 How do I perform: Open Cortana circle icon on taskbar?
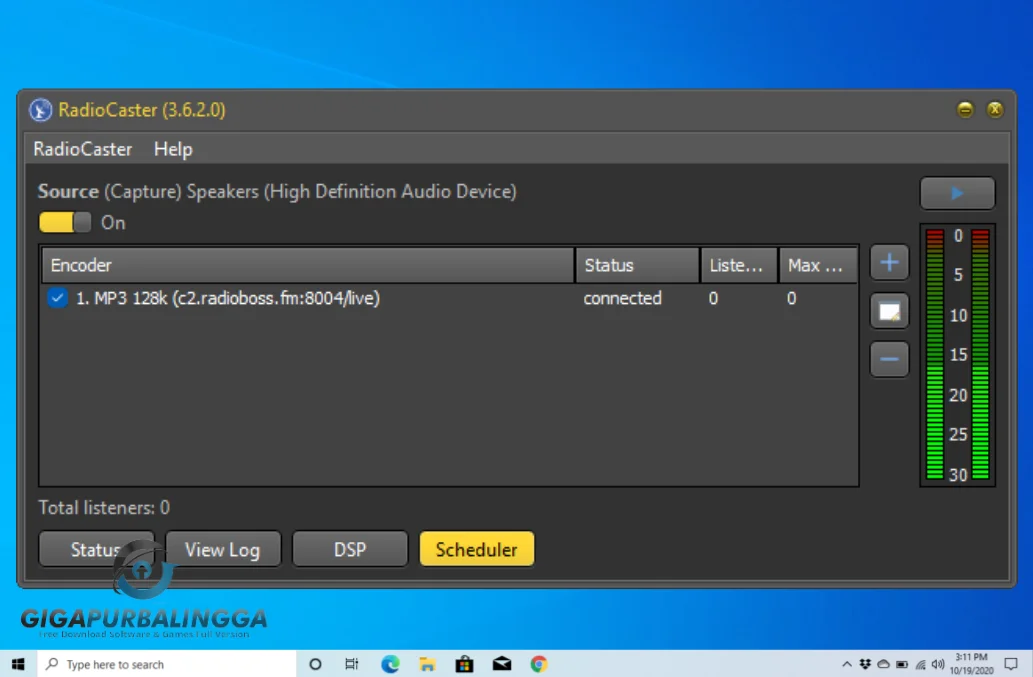point(315,664)
